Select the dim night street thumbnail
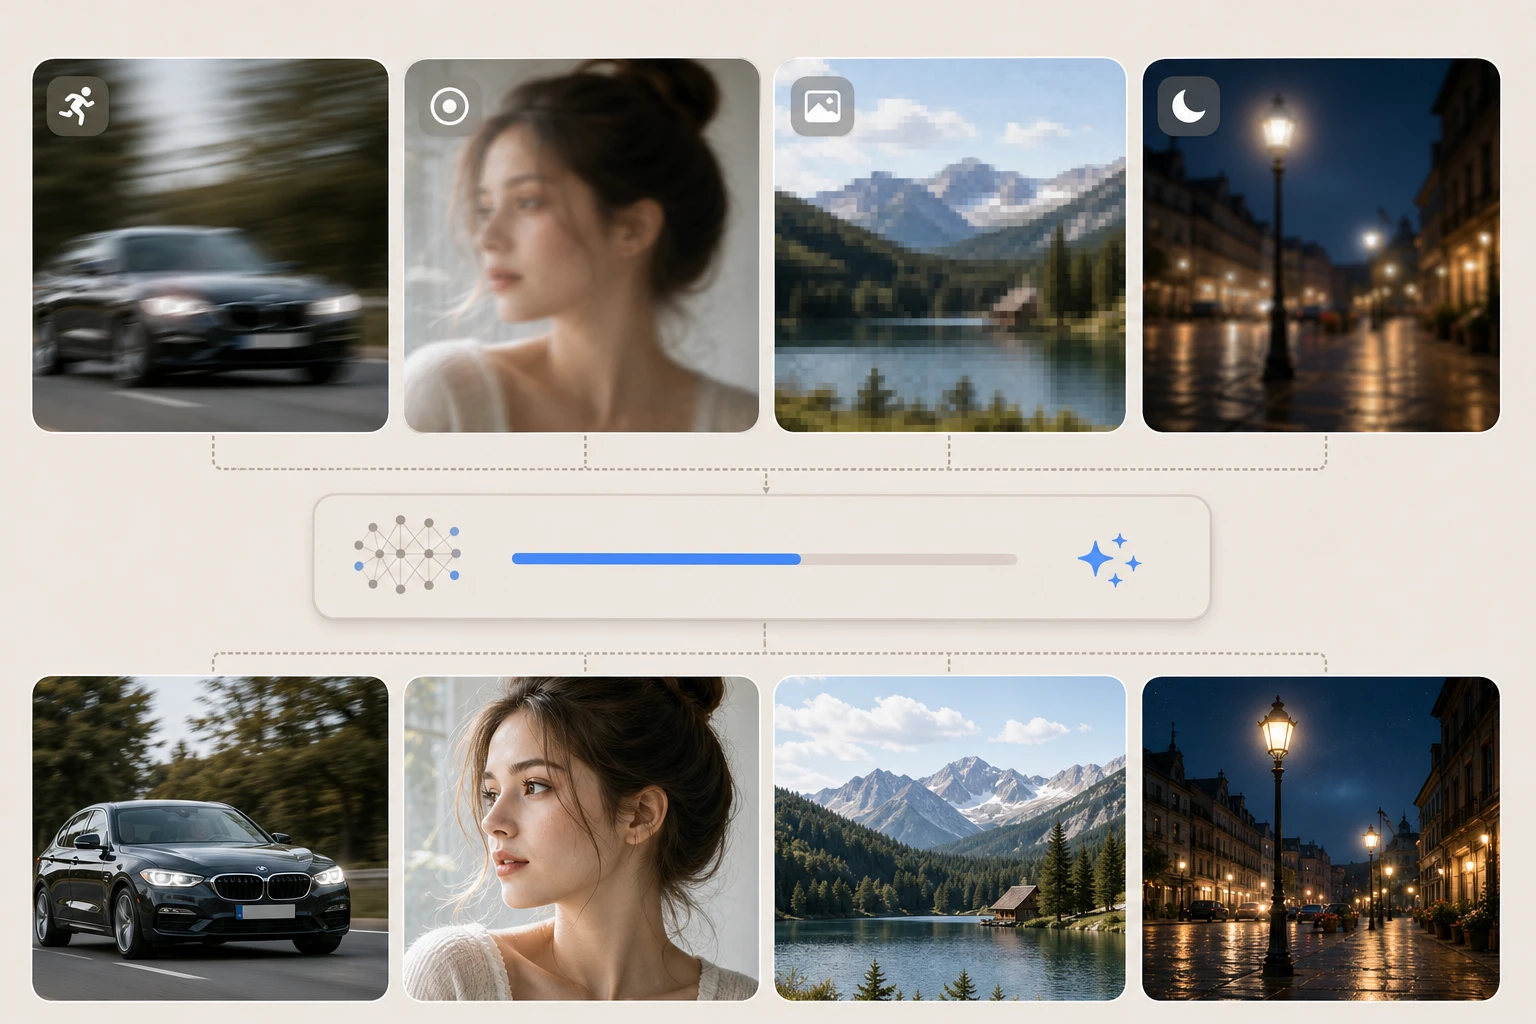 point(1321,245)
